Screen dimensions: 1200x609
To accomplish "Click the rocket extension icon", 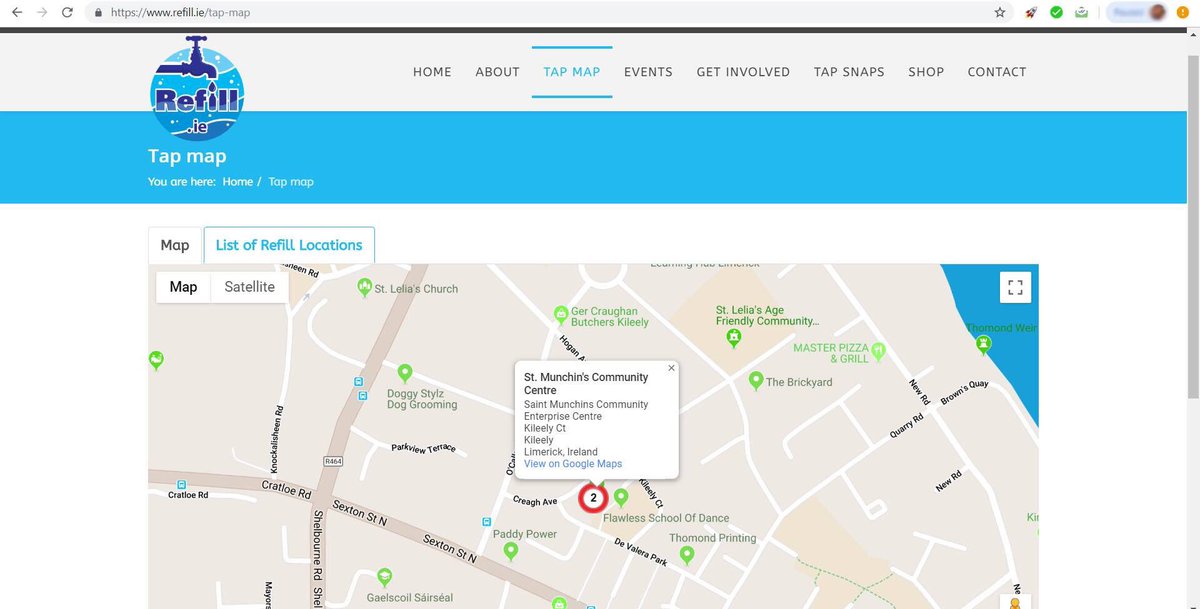I will coord(1031,13).
